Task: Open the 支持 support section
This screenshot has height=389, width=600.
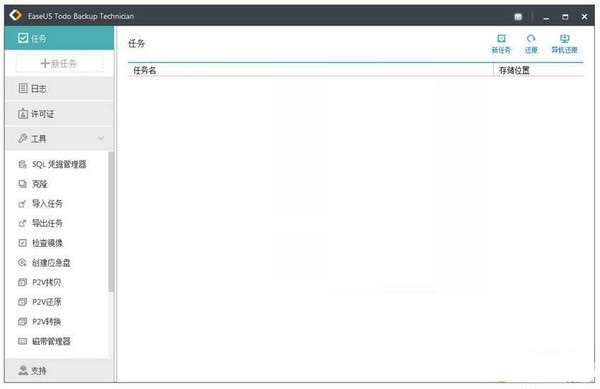Action: coord(59,370)
